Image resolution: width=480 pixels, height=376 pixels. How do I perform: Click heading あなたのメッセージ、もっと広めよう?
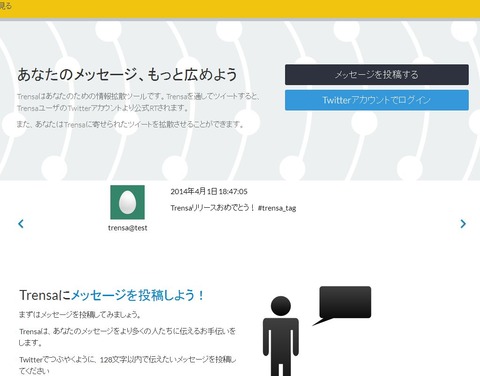(x=127, y=74)
